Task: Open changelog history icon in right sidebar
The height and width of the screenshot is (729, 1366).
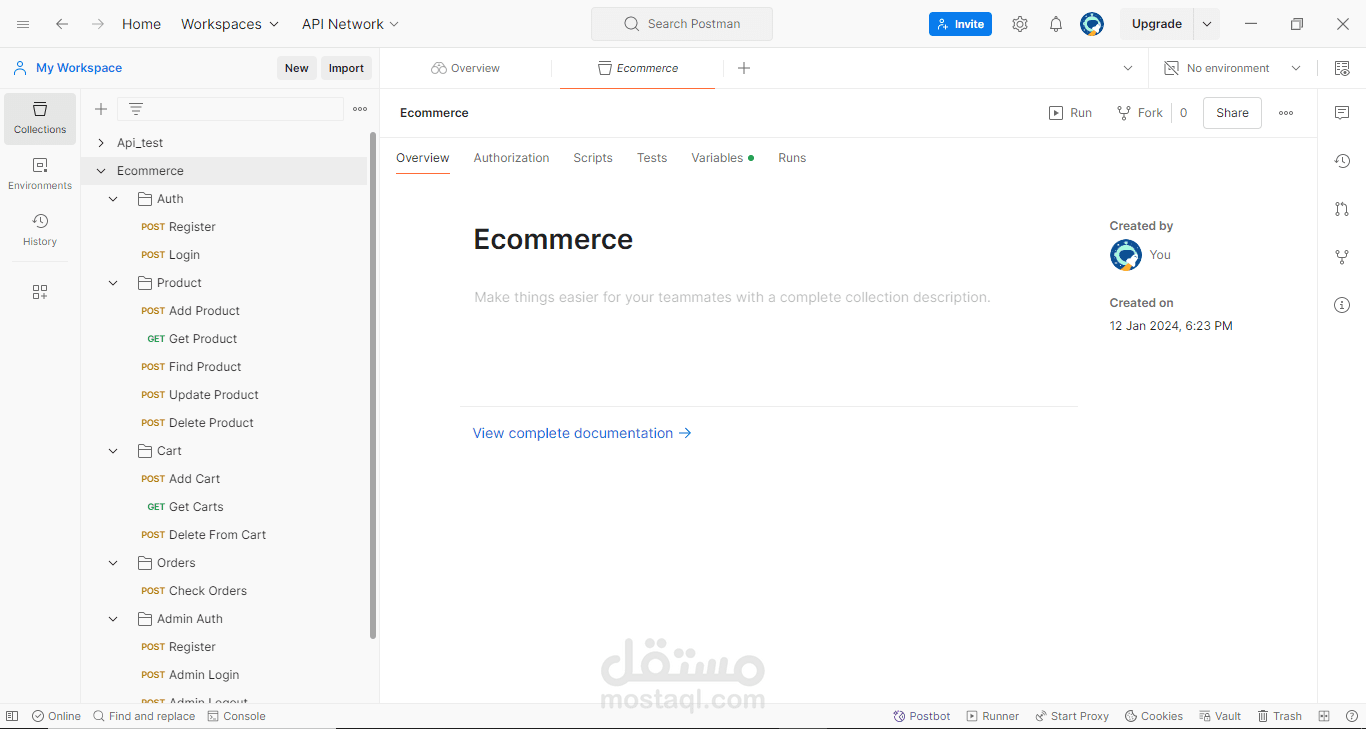Action: coord(1342,161)
